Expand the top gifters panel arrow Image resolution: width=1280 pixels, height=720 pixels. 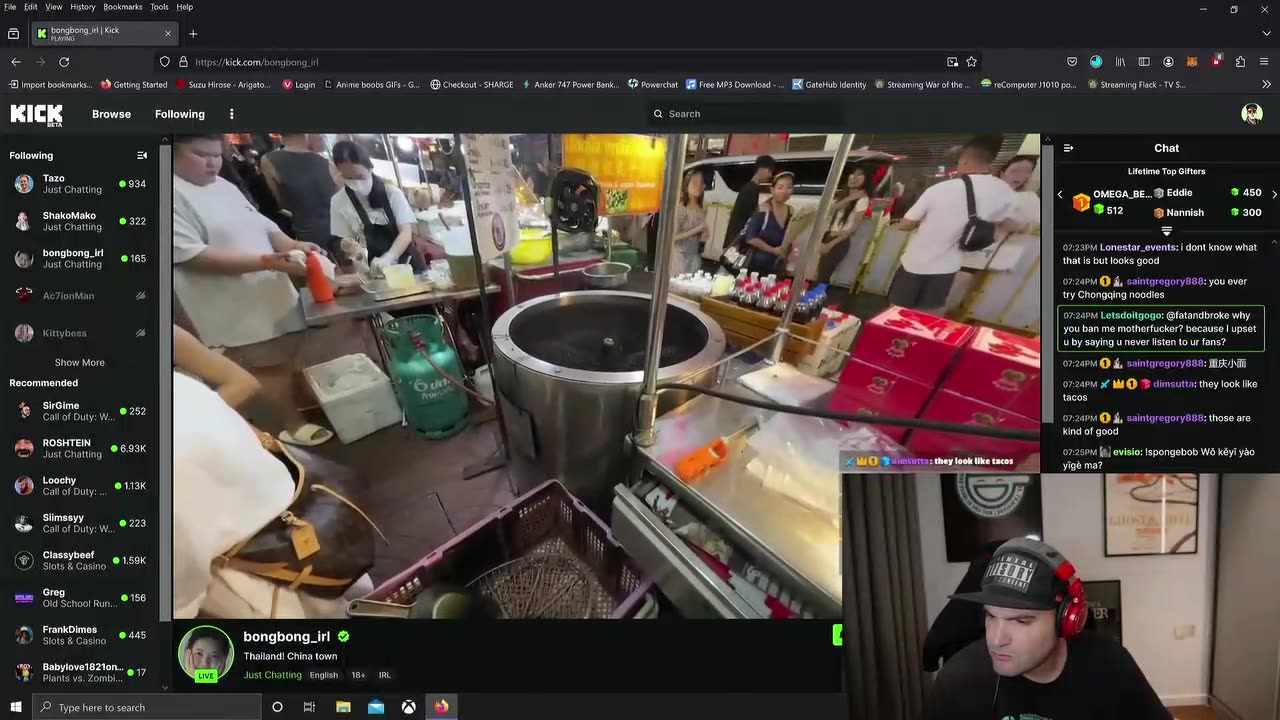pyautogui.click(x=1166, y=231)
